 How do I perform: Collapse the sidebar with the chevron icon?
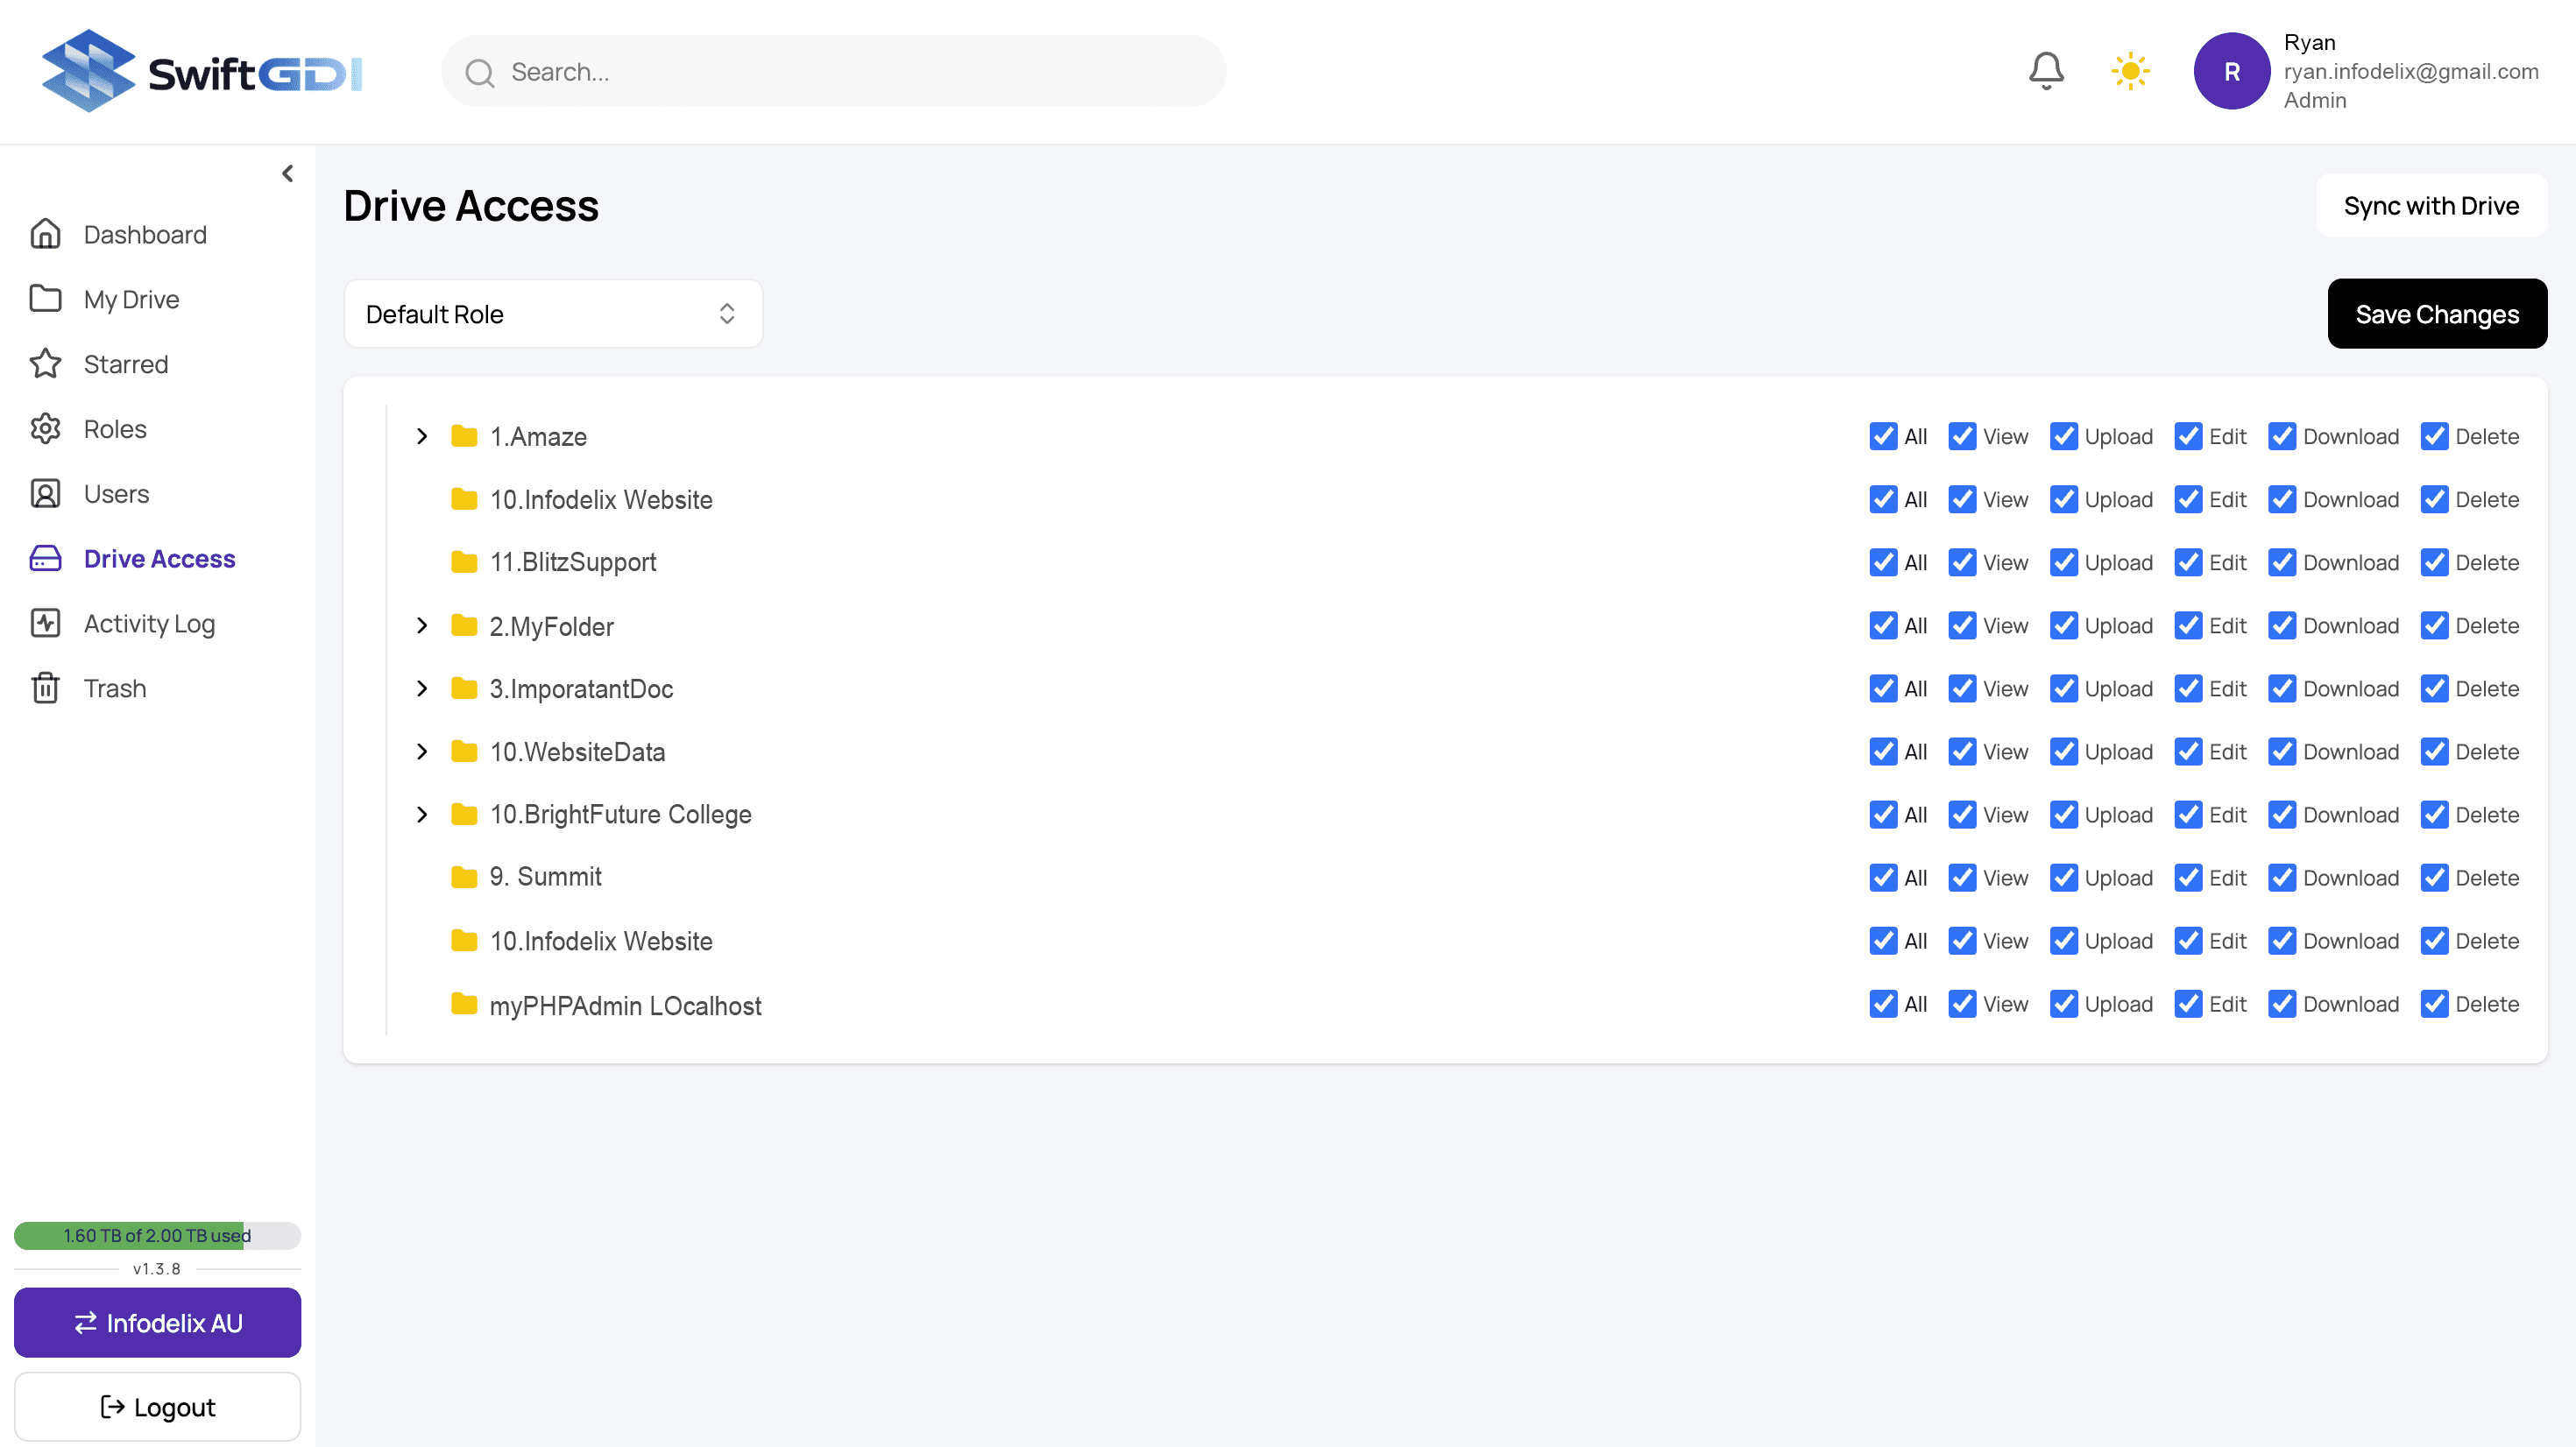pyautogui.click(x=288, y=174)
